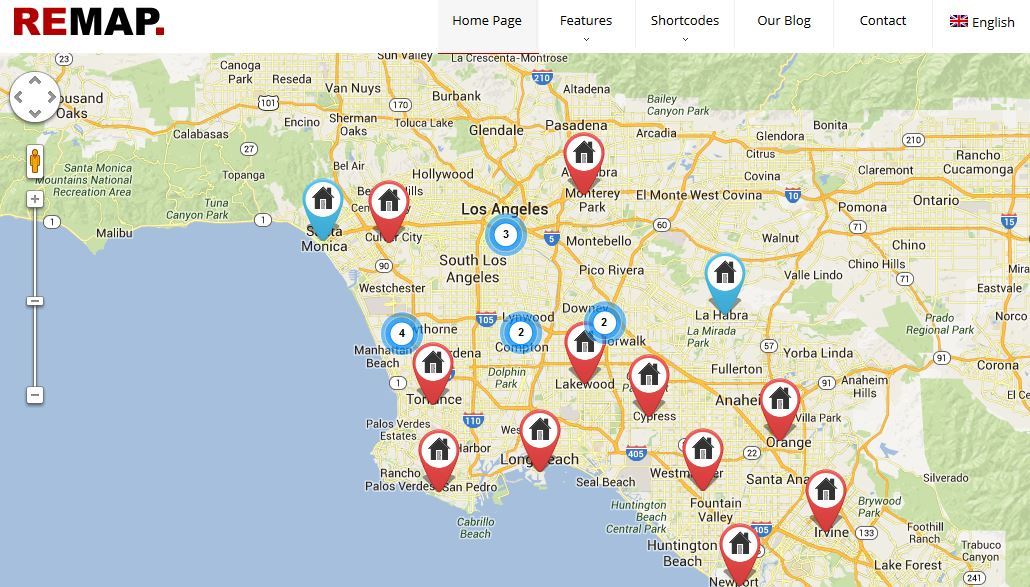
Task: Click the Pomona map label
Action: point(862,207)
